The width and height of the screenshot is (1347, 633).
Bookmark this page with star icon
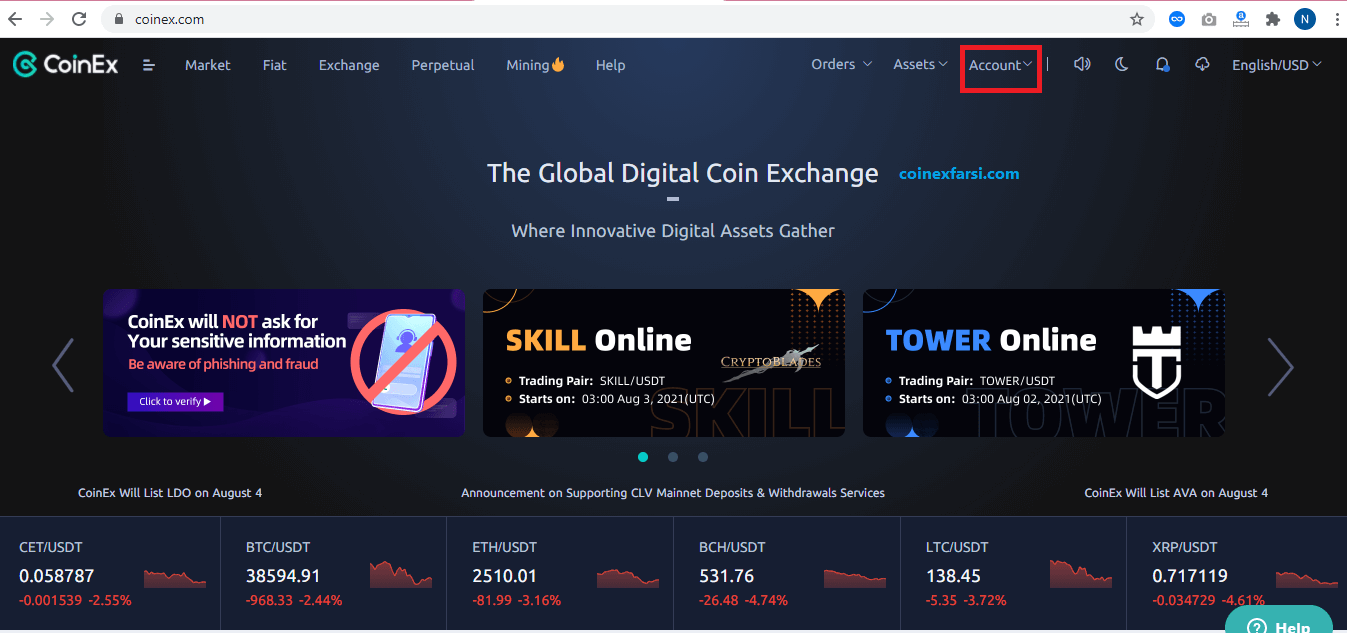1136,19
